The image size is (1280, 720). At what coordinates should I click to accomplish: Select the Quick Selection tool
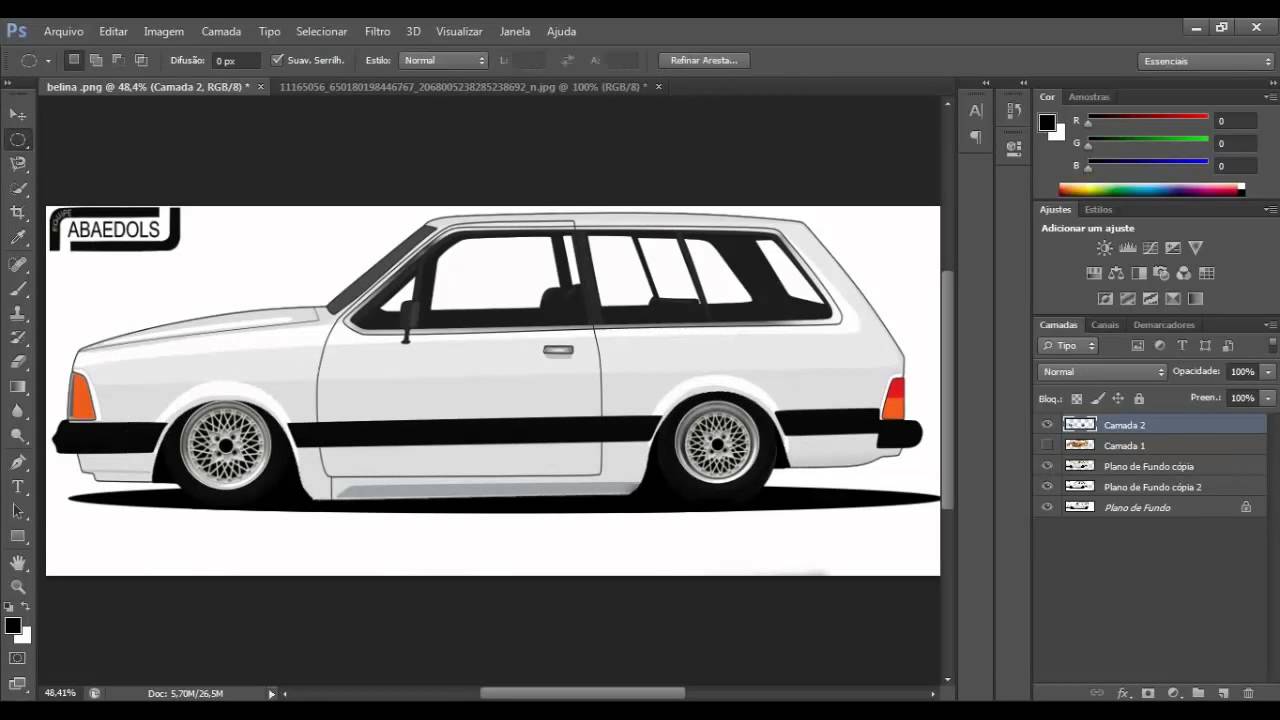18,188
